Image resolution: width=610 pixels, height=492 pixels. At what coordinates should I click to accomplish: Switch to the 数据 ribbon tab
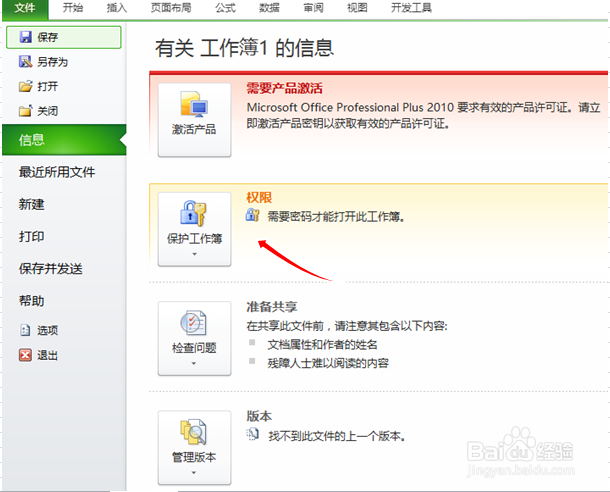(x=269, y=8)
